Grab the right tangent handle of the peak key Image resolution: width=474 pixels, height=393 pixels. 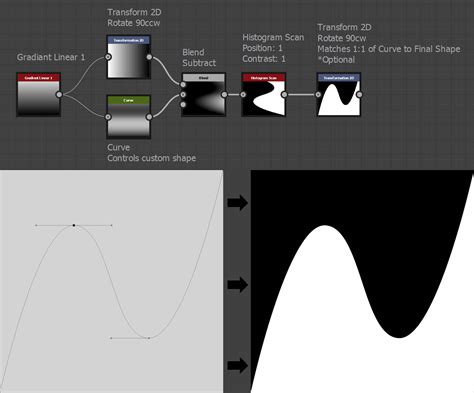coord(112,226)
